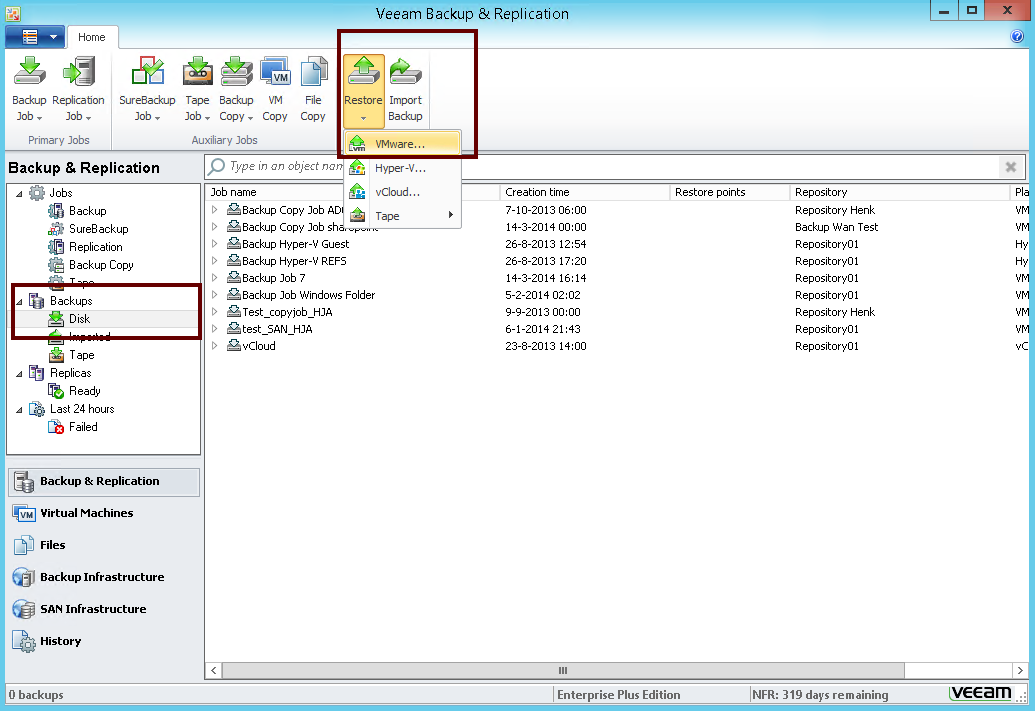Expand the Backup Hyper-V REFS row
Screen dimensions: 1035x711
point(215,261)
